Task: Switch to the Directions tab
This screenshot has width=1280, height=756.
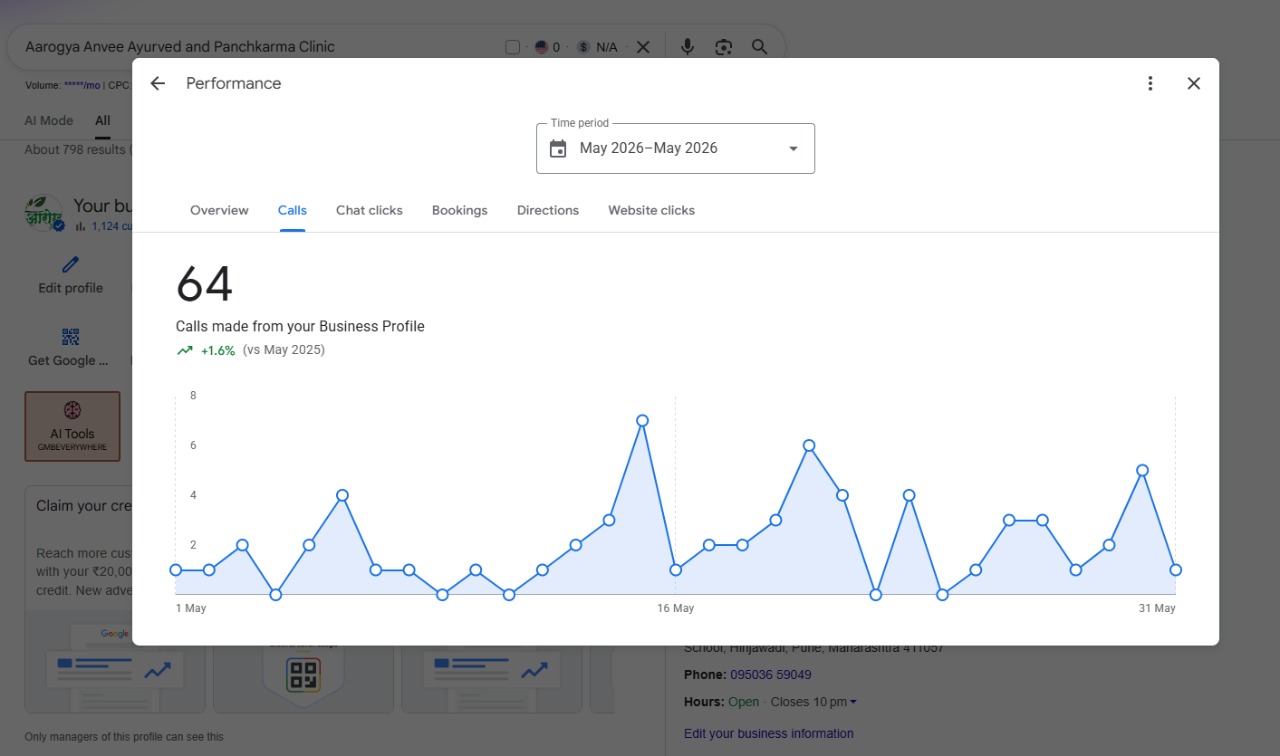Action: [x=548, y=210]
